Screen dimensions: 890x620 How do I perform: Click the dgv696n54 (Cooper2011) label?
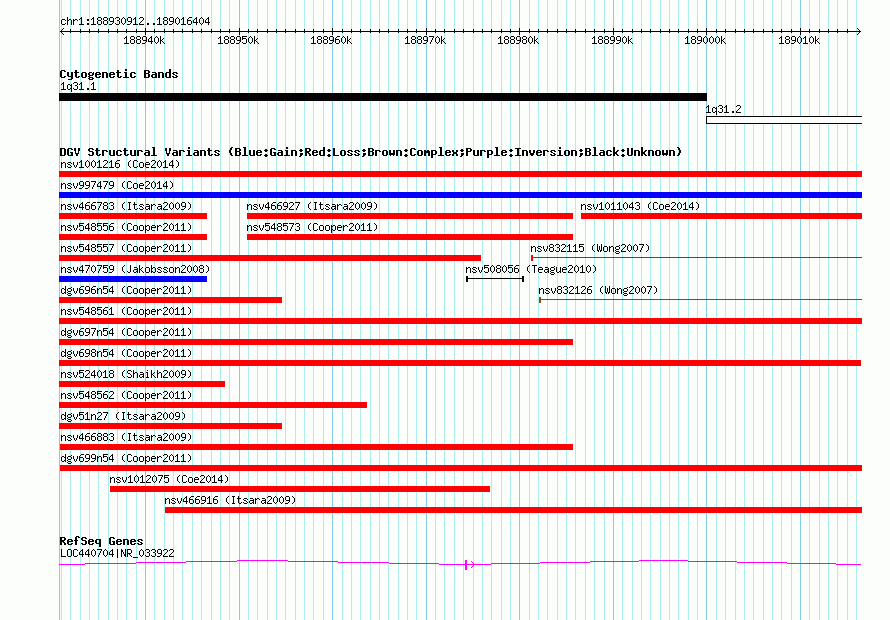click(x=126, y=290)
